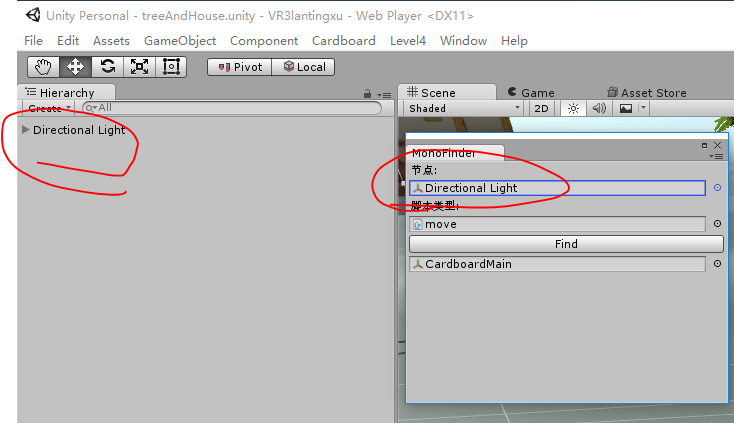
Task: Click the Pivot toggle button
Action: click(240, 67)
